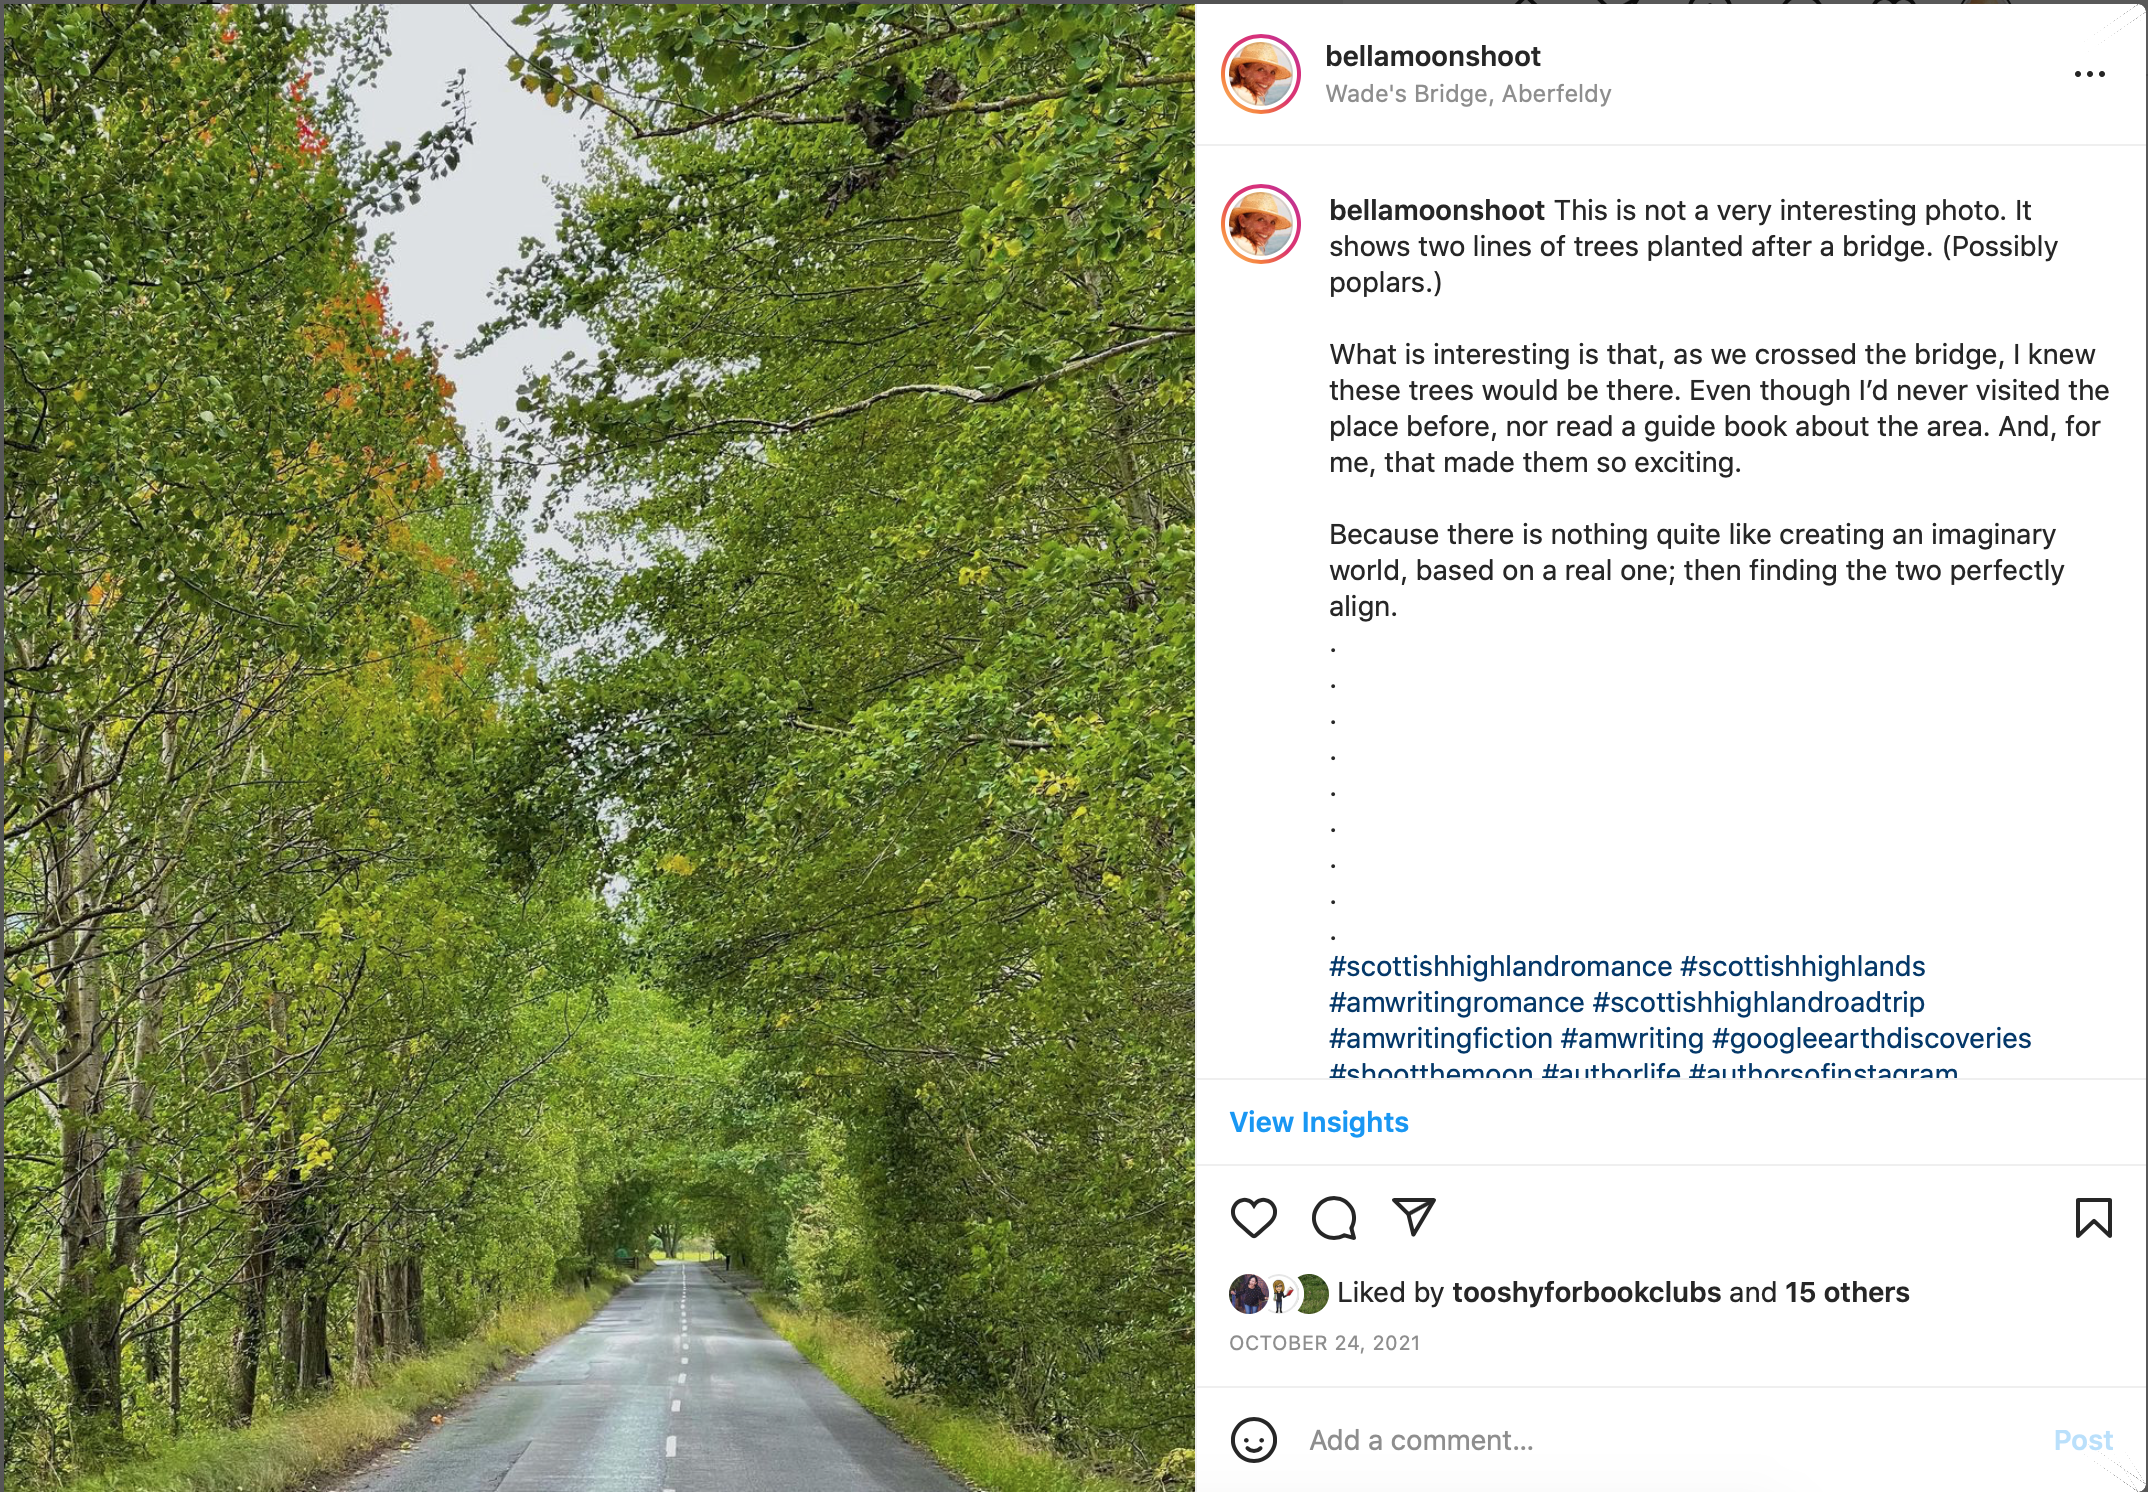Save the post with the bookmark icon
The width and height of the screenshot is (2148, 1492).
tap(2093, 1217)
